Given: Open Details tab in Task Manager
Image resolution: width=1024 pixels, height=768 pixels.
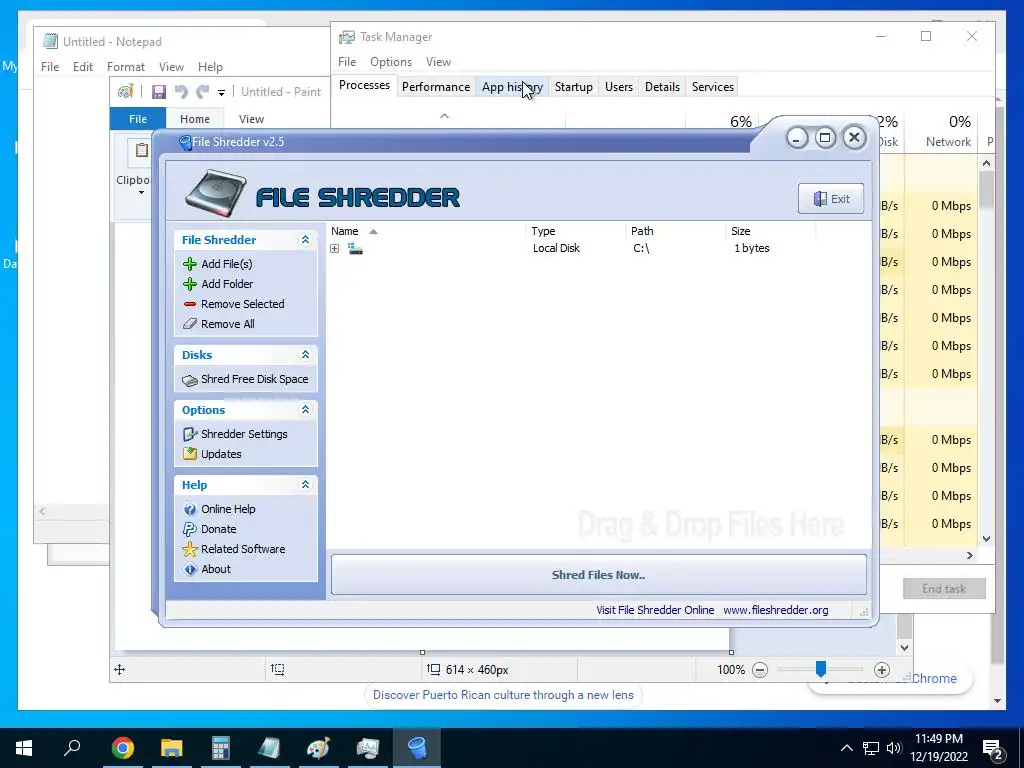Looking at the screenshot, I should [x=662, y=87].
